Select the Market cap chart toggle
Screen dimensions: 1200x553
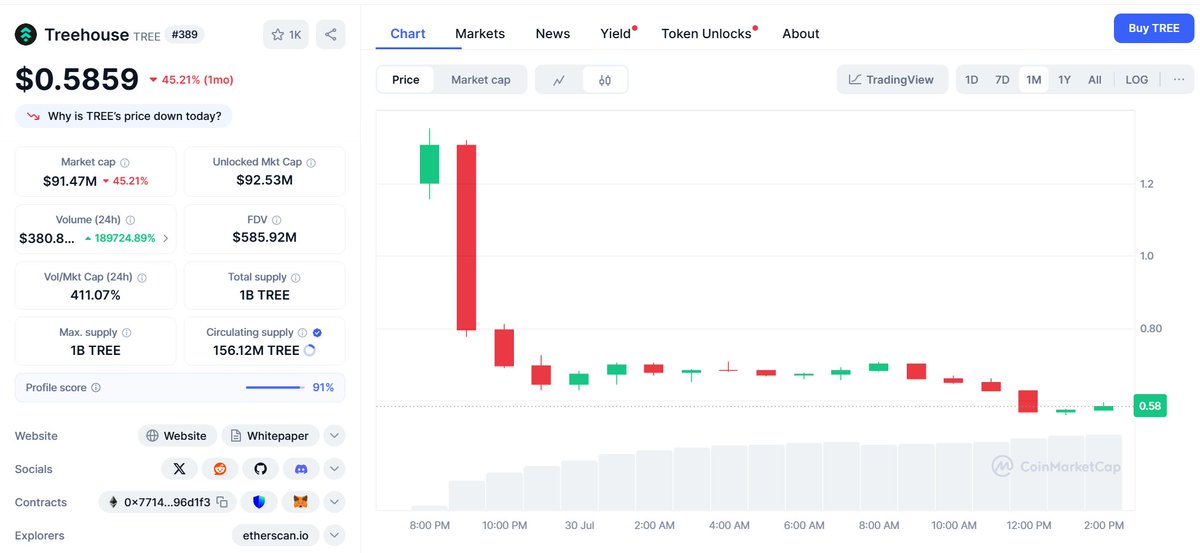pos(481,80)
